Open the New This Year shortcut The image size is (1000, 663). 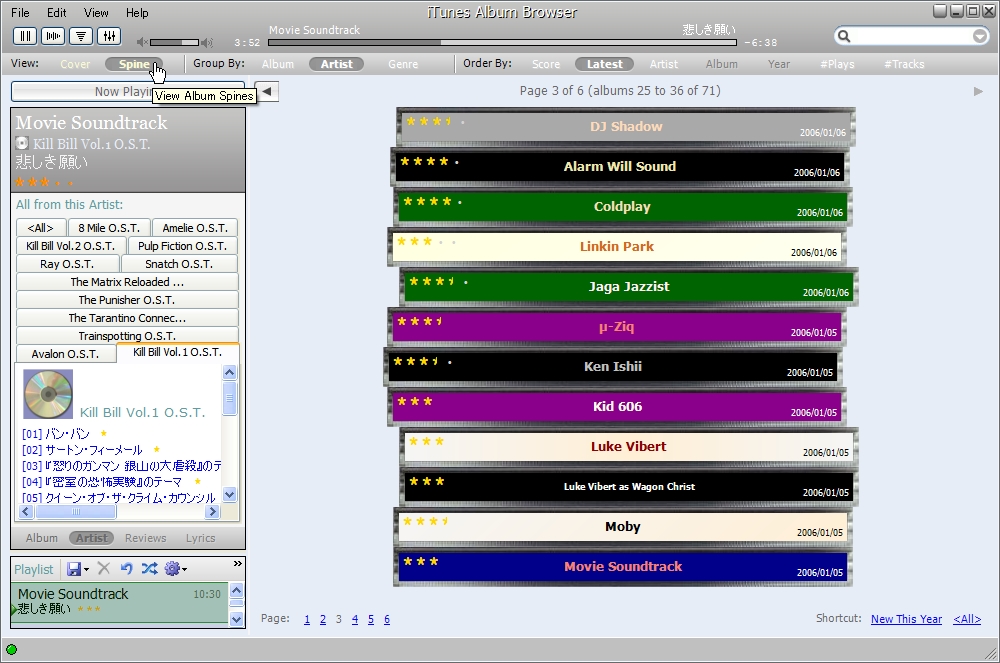tap(906, 619)
